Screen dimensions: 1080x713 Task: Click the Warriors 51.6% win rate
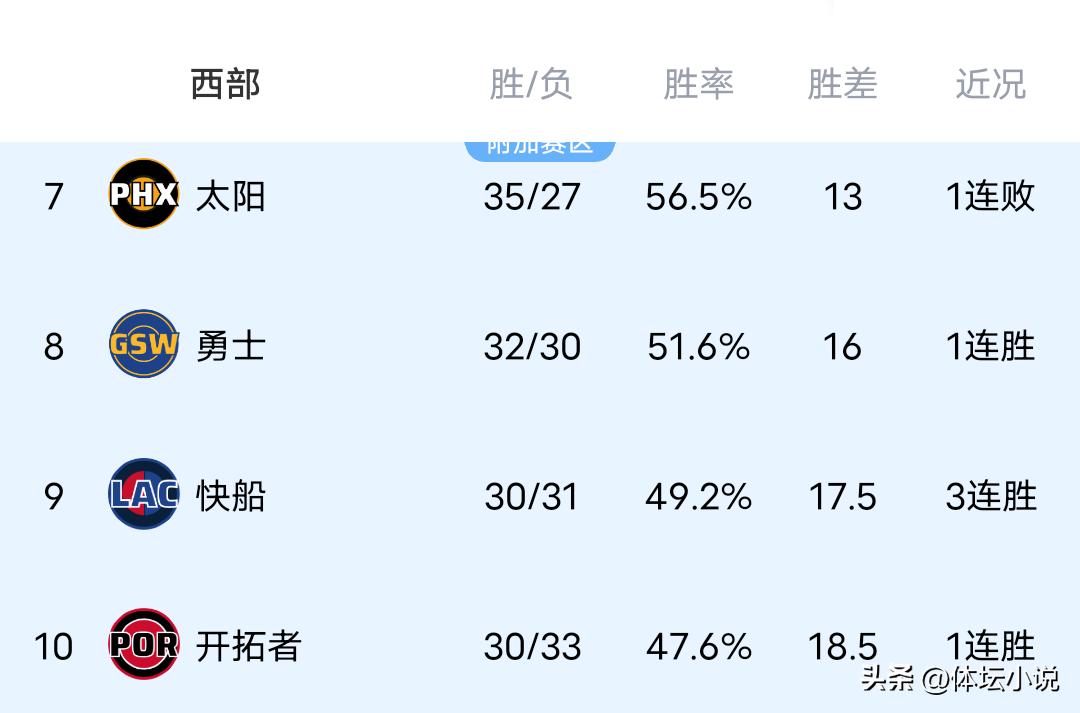(698, 346)
